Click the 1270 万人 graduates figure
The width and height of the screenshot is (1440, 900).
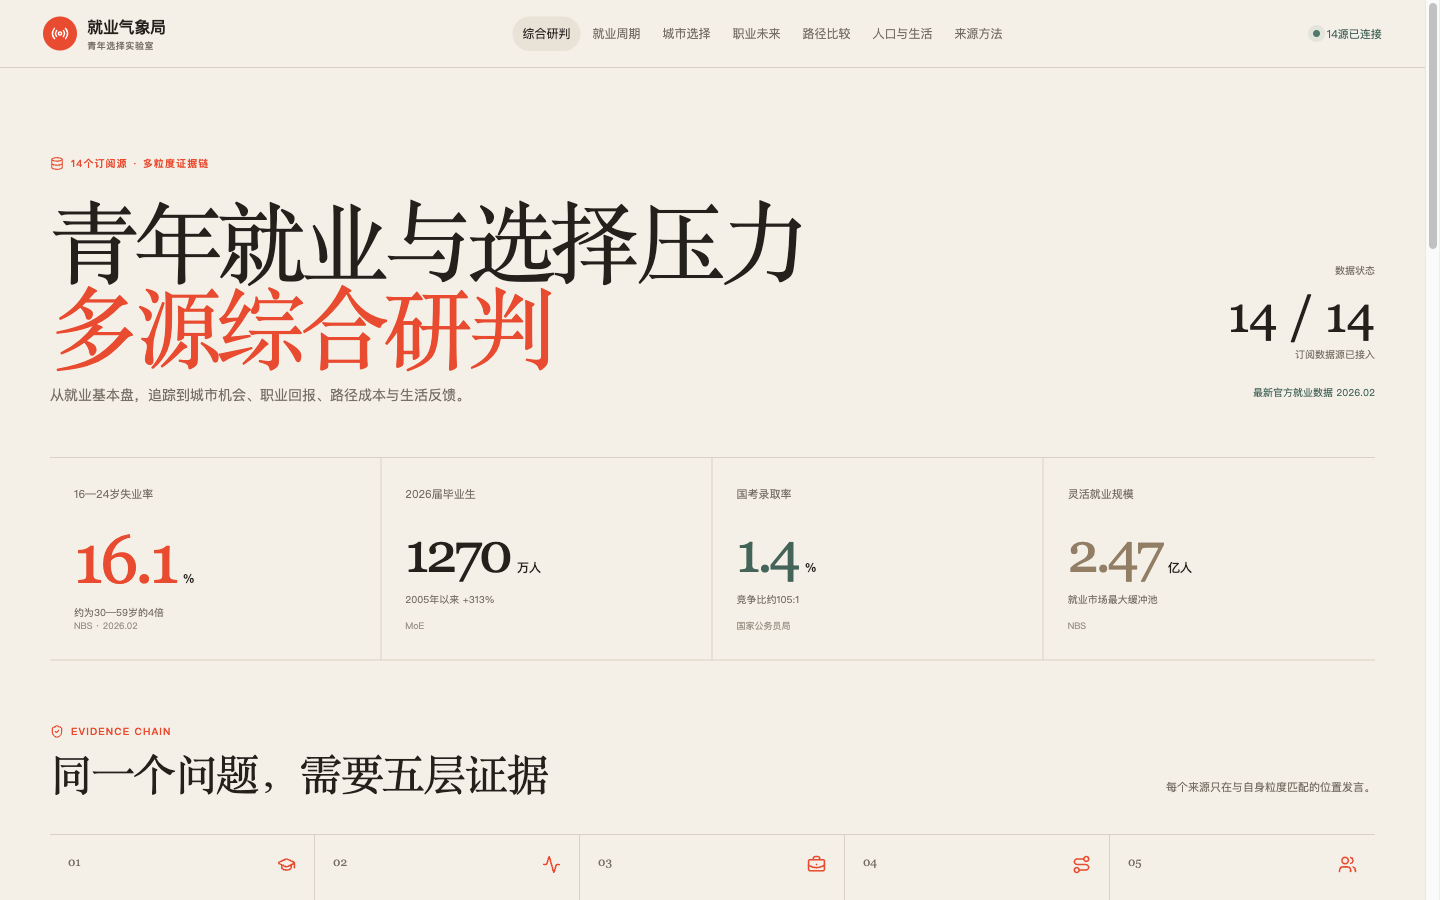point(473,559)
